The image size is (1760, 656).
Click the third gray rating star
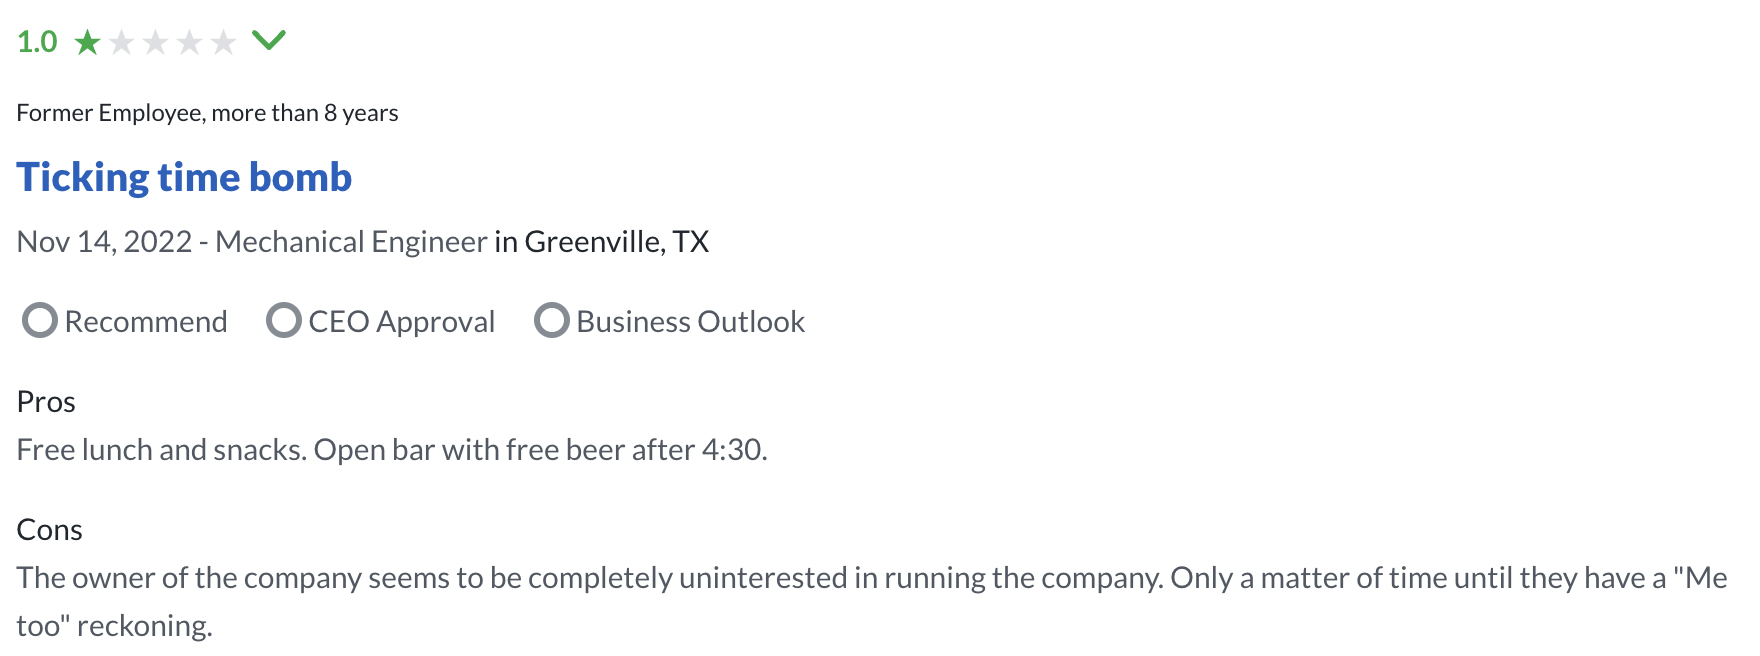(x=156, y=42)
